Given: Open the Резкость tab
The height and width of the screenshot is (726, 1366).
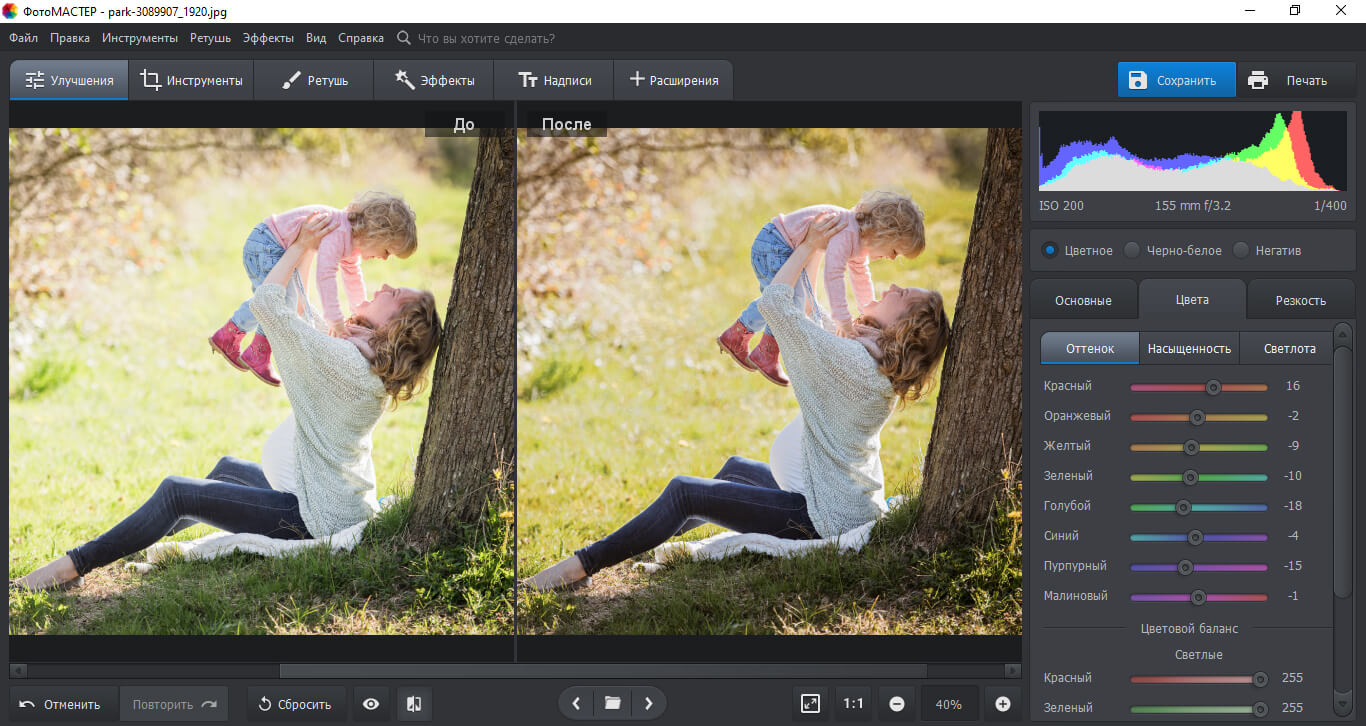Looking at the screenshot, I should 1300,300.
